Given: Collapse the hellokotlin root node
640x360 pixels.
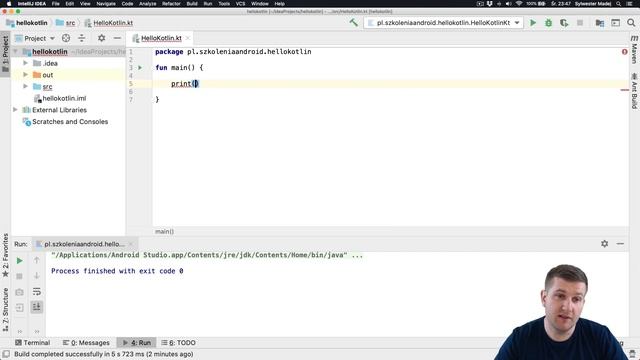Looking at the screenshot, I should pos(15,52).
